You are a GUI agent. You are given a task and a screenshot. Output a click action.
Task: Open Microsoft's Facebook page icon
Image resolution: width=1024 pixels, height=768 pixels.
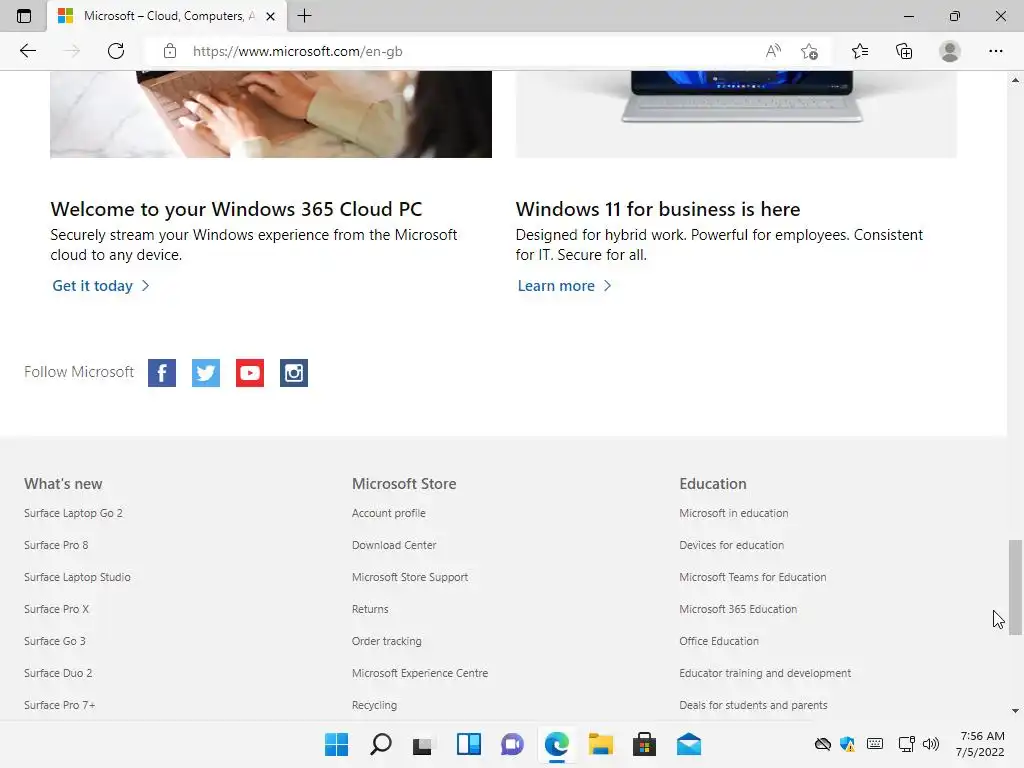click(161, 373)
